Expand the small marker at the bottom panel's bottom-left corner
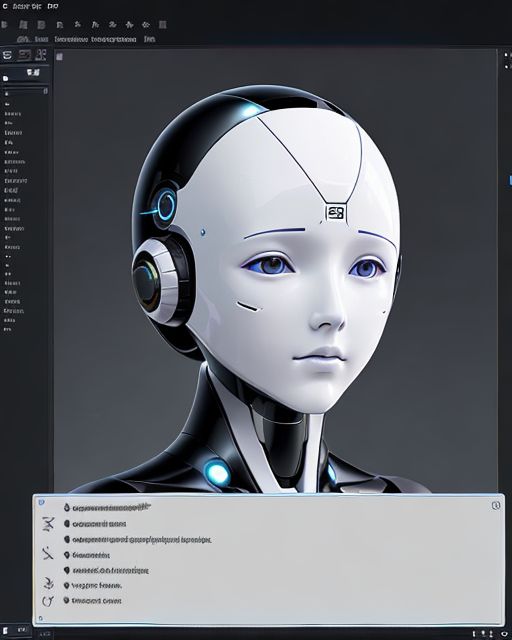The image size is (512, 640). [x=40, y=619]
